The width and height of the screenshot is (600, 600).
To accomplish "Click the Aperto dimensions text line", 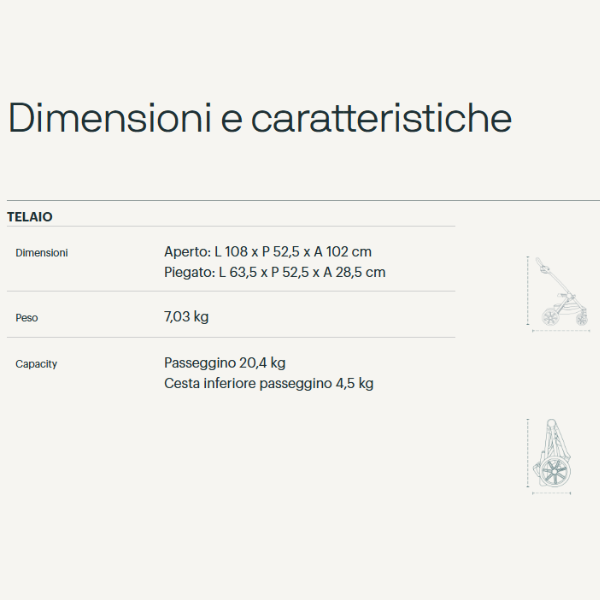I will (x=267, y=252).
